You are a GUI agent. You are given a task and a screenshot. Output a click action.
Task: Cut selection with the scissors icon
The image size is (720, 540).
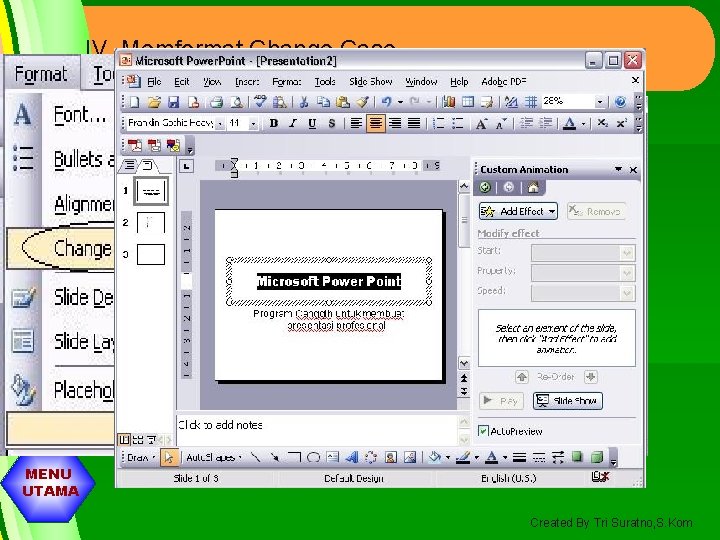click(304, 102)
